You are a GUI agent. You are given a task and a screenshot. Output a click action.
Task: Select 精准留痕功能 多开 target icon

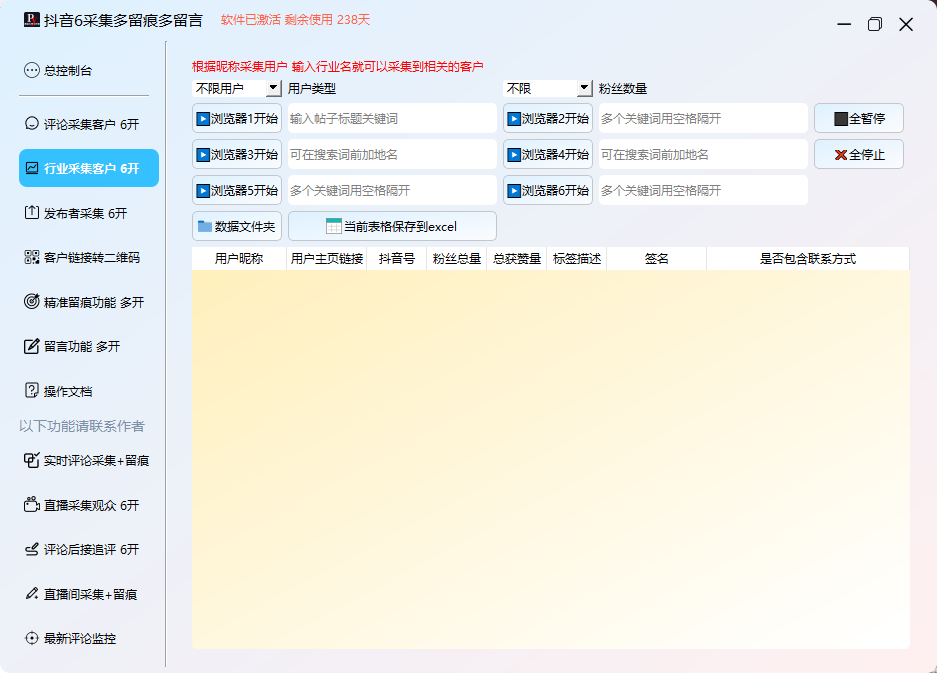click(x=32, y=302)
